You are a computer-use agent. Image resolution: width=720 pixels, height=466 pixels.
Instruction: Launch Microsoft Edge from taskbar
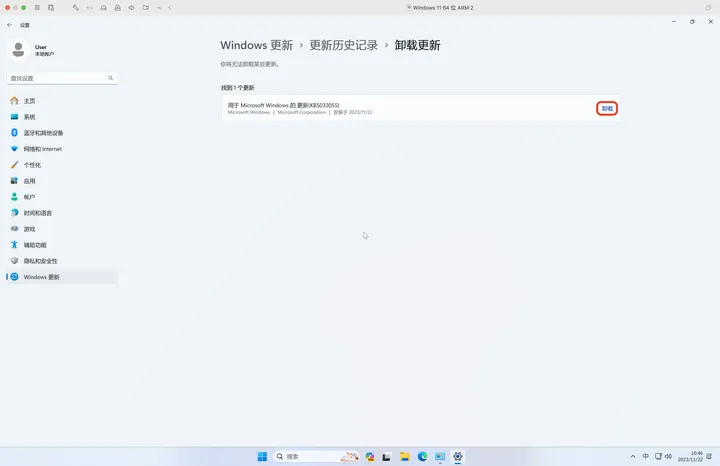coord(422,456)
